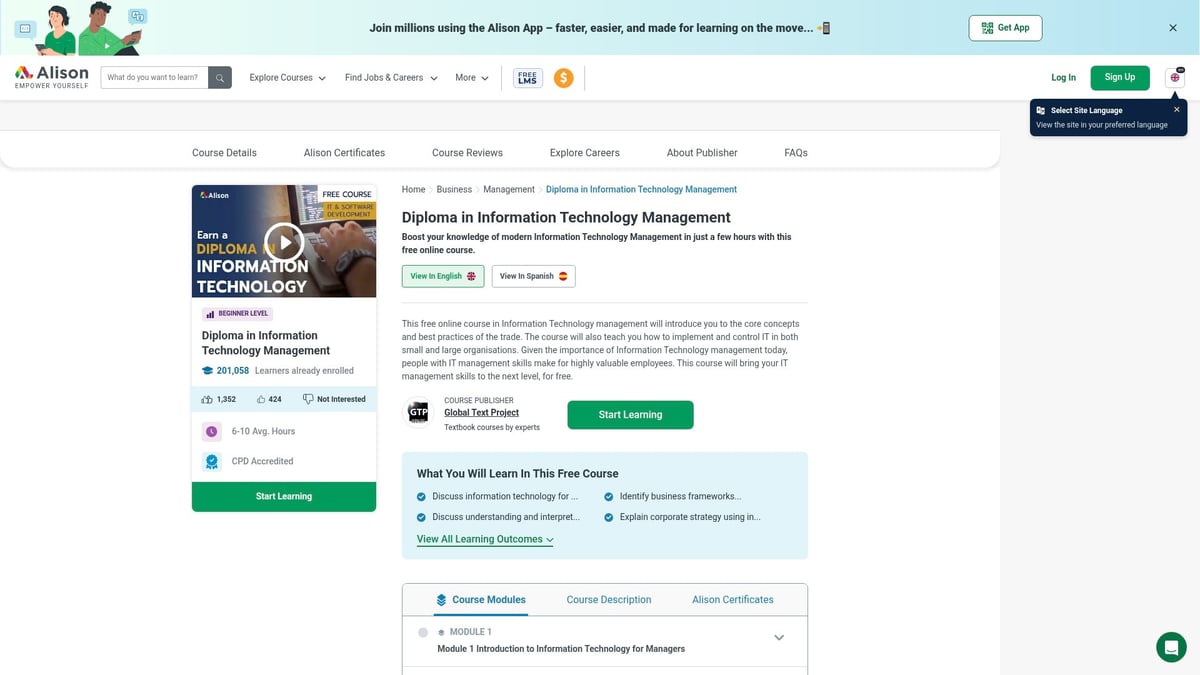Click the Module 1 status circle

pos(423,632)
